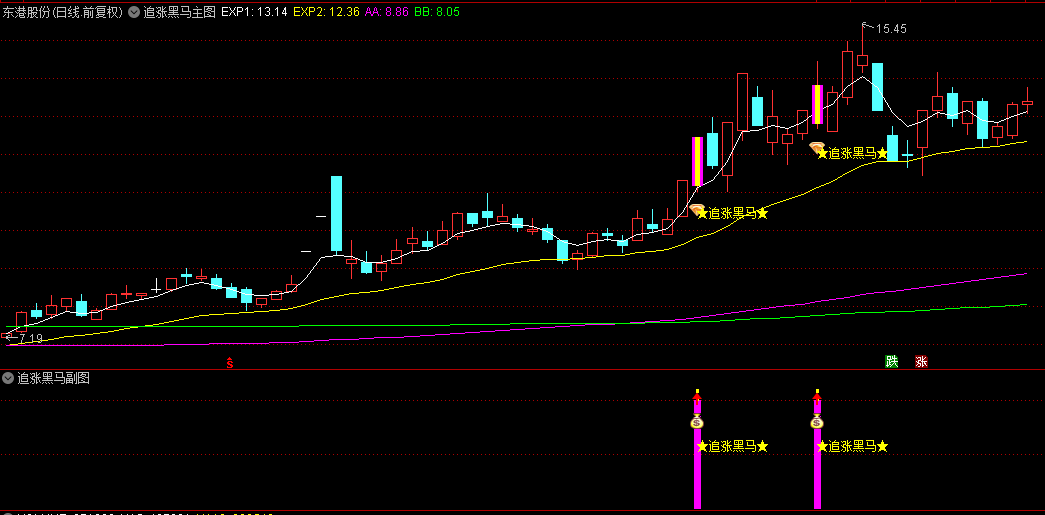
Task: Click the upper ★追涨黑马★ label on main chart
Action: (852, 154)
